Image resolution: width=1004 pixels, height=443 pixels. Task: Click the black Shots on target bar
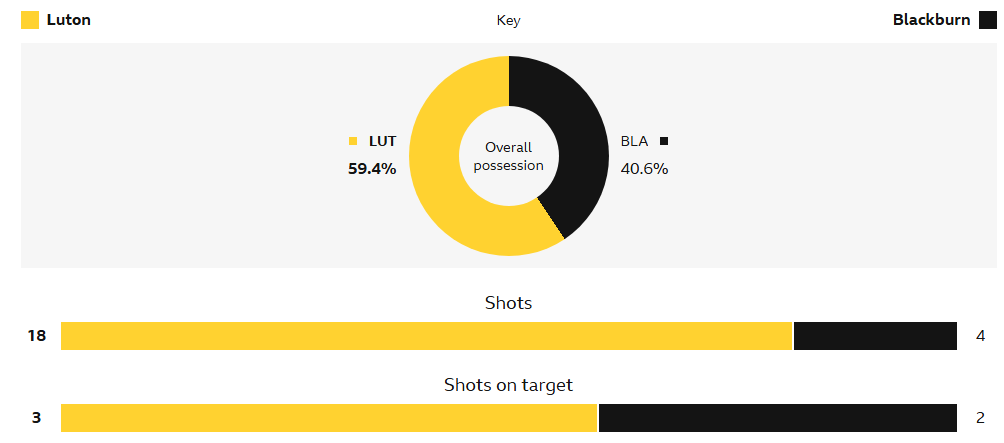(x=778, y=418)
